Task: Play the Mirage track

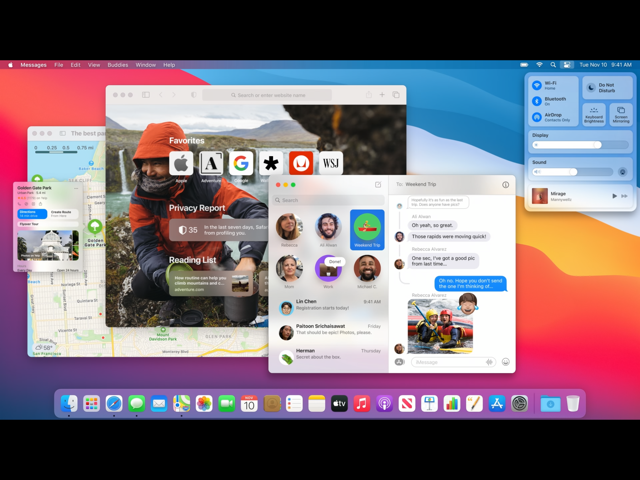Action: coord(614,196)
